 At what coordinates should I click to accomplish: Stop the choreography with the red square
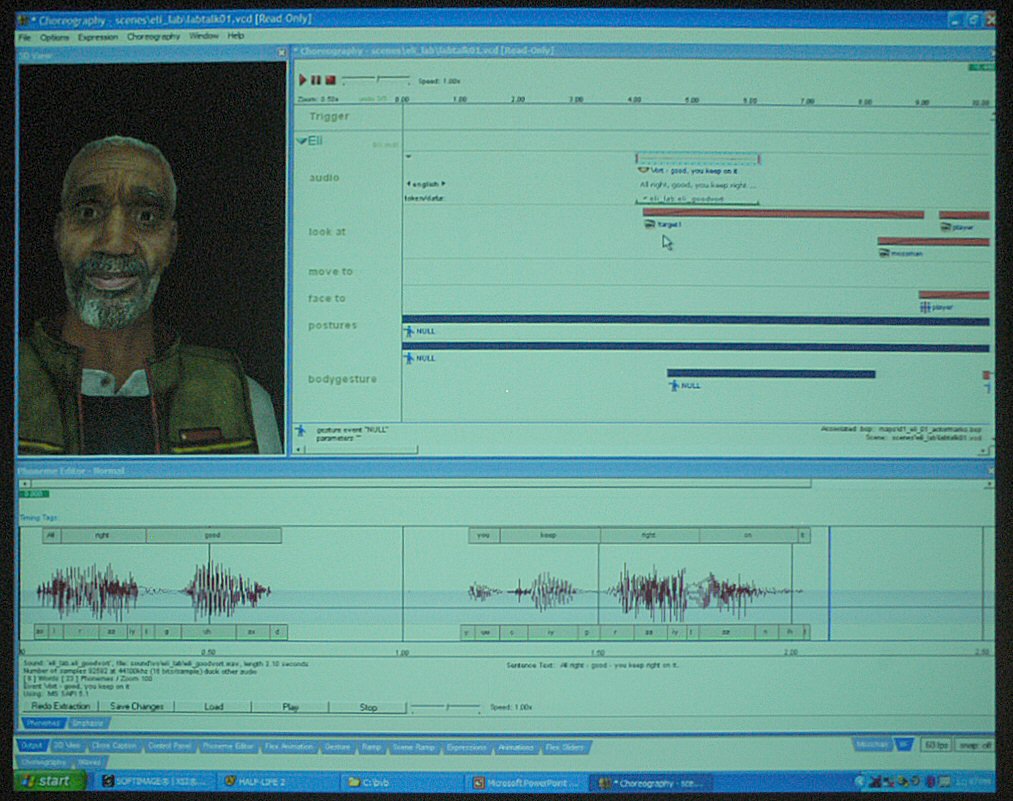[330, 80]
